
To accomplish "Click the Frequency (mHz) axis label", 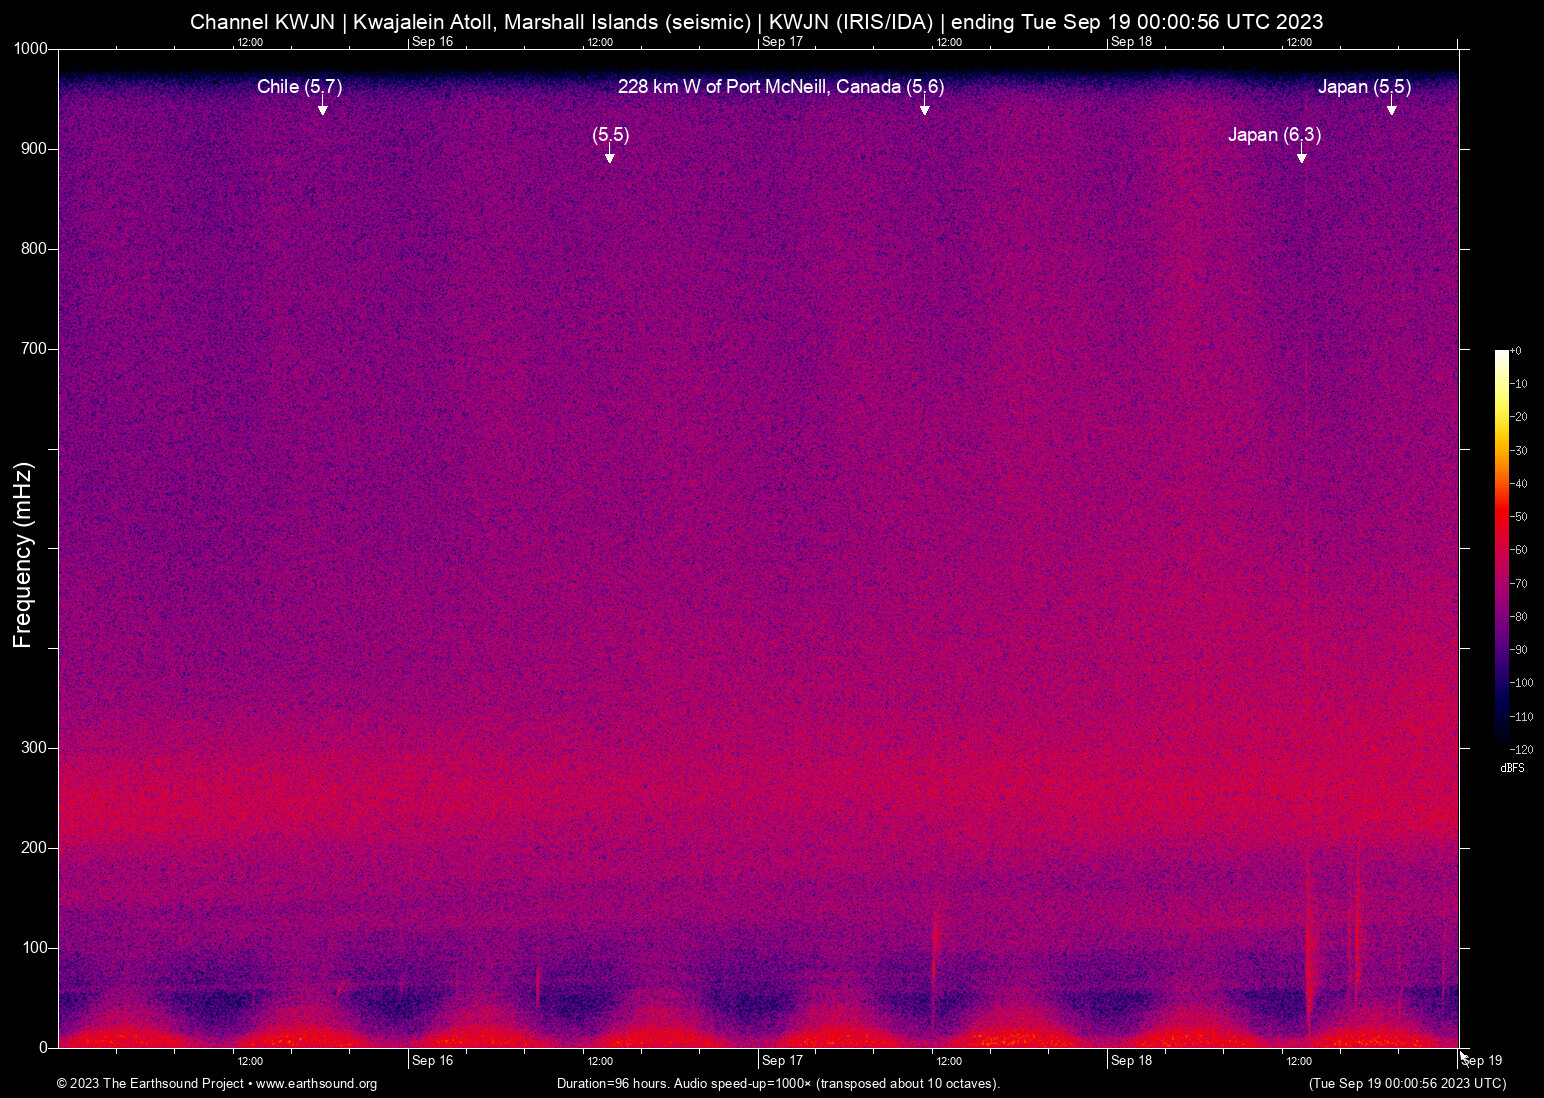I will [x=23, y=555].
